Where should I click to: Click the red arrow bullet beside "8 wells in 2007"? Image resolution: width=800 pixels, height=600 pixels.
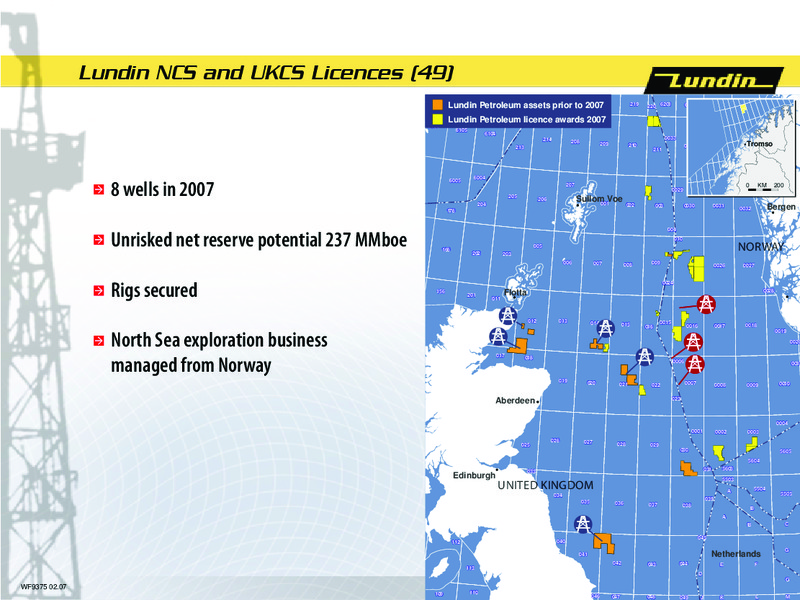coord(99,190)
